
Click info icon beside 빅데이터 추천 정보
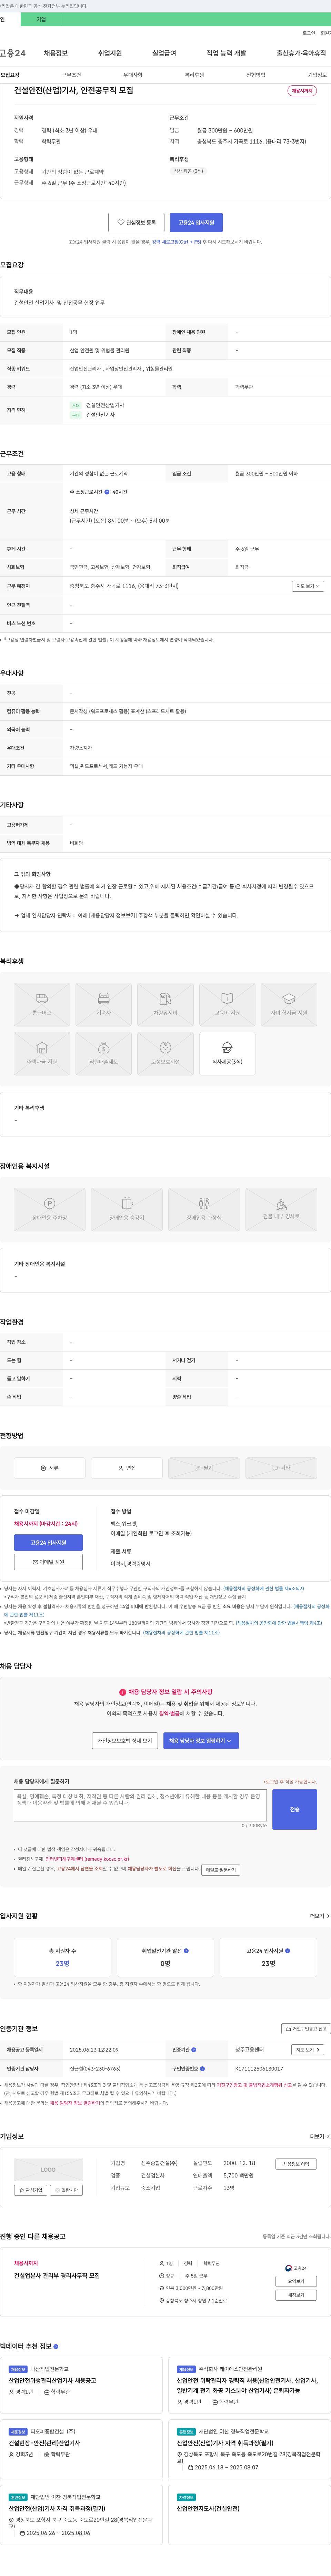tap(56, 2346)
